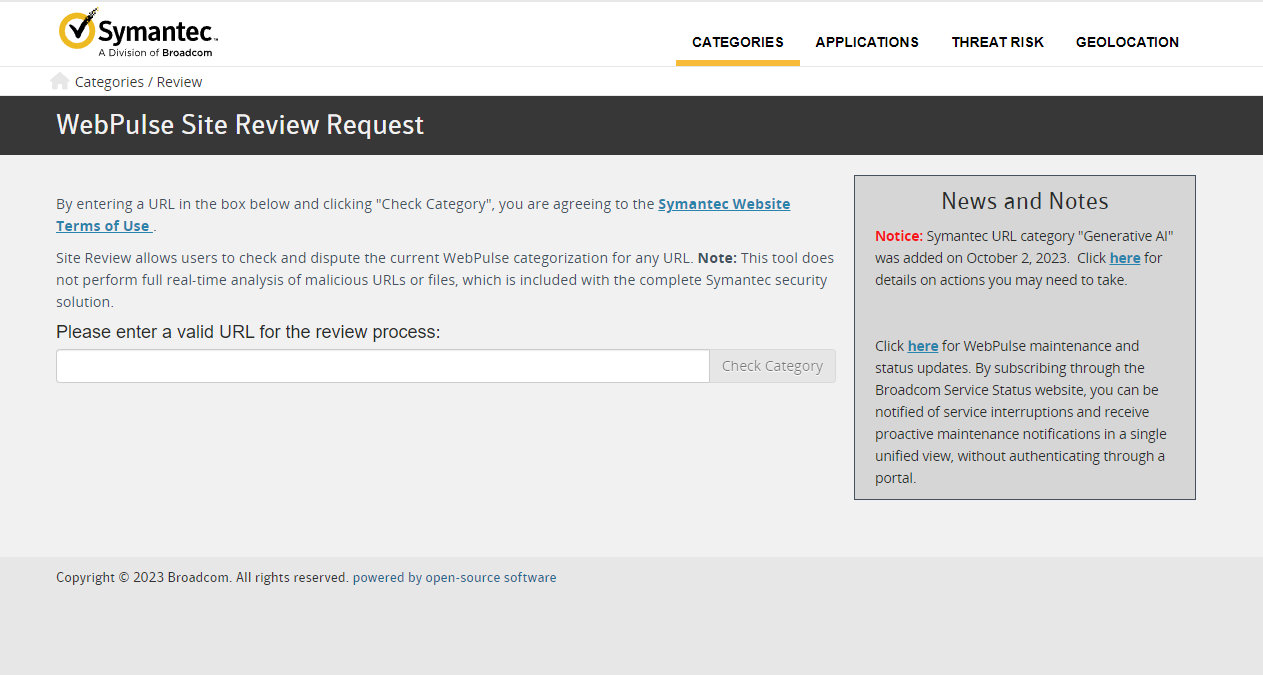Click "Review" in the breadcrumb trail
The image size is (1263, 675).
[x=180, y=81]
